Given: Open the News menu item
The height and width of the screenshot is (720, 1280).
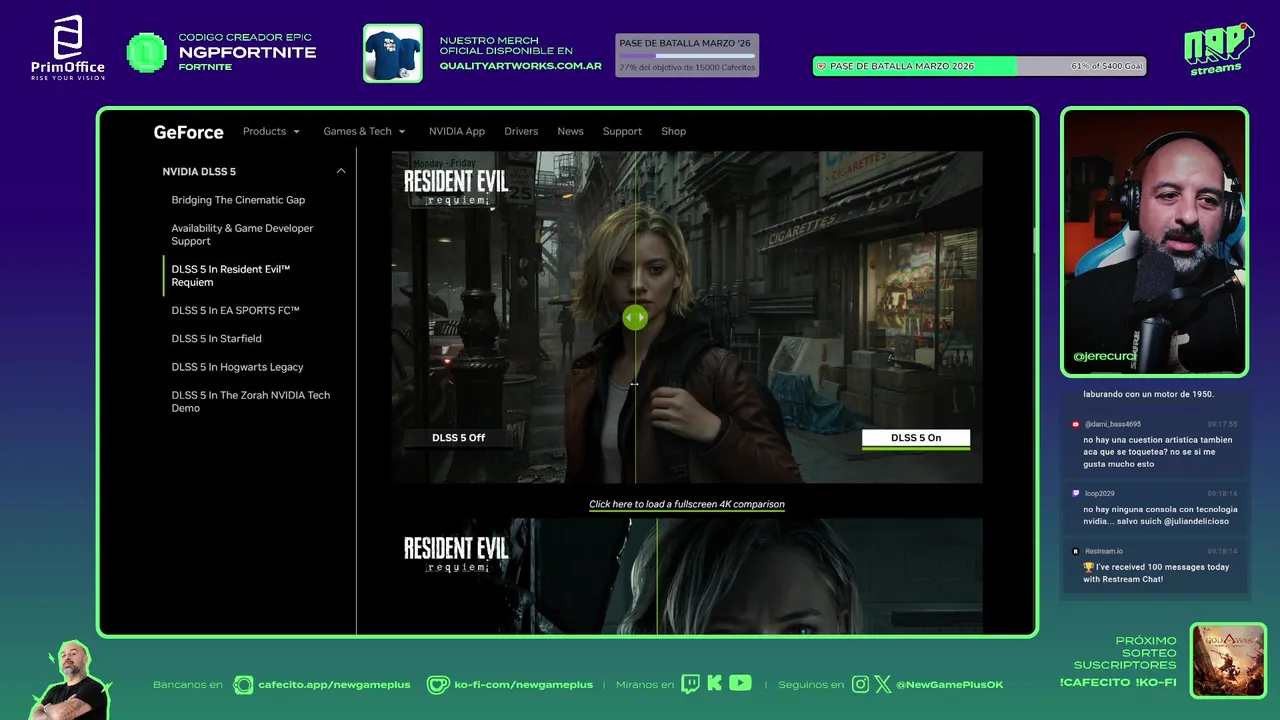Looking at the screenshot, I should [570, 132].
